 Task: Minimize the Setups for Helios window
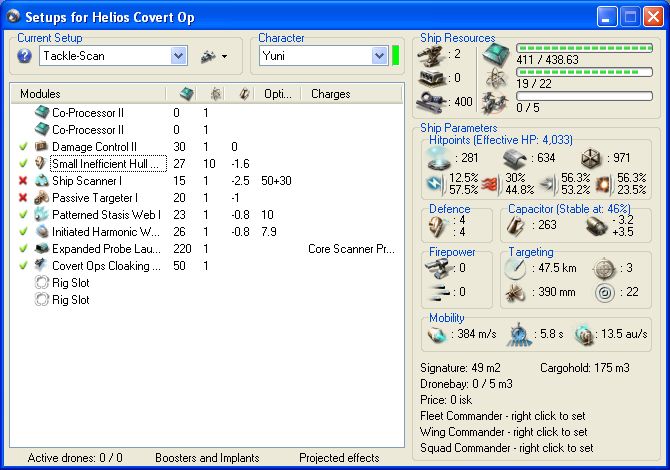pos(607,17)
